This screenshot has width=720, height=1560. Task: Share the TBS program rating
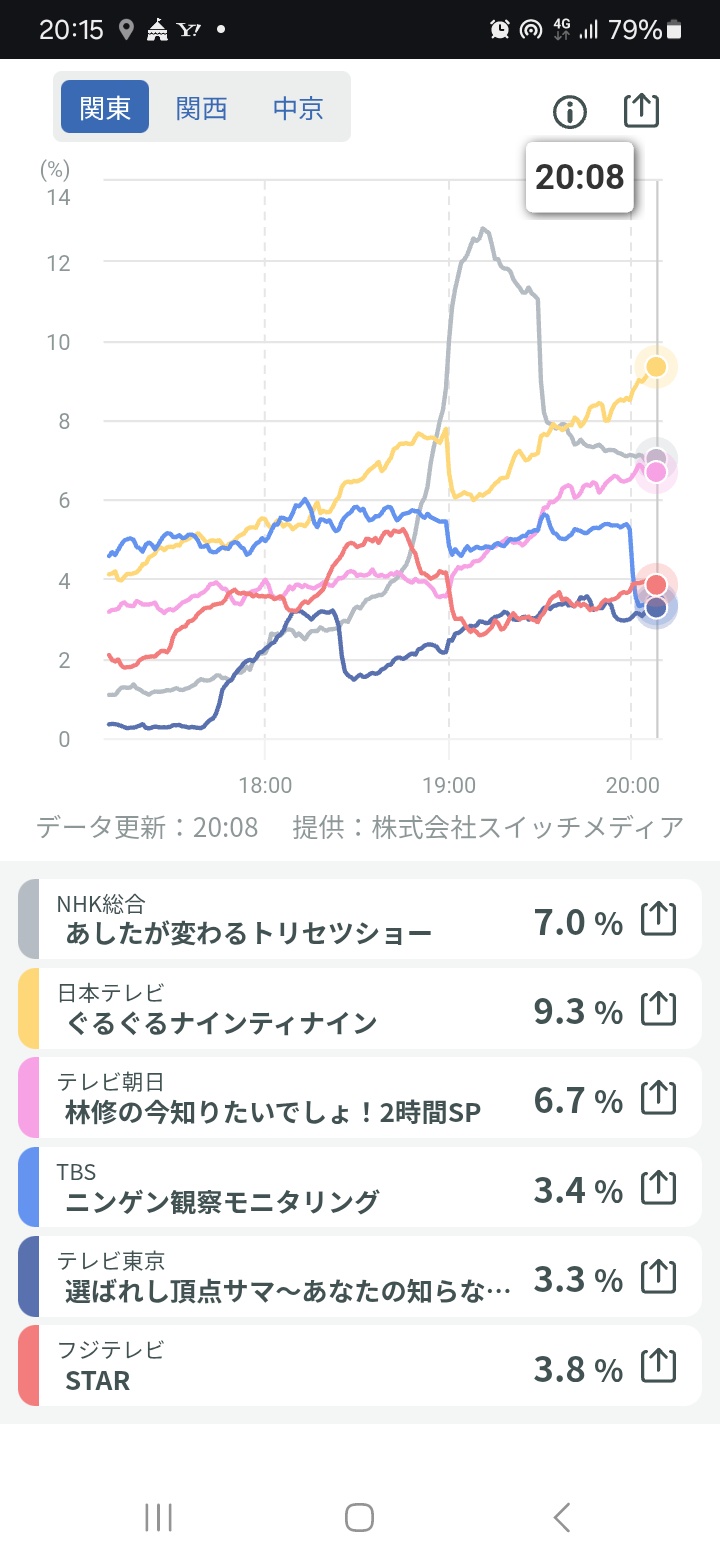point(658,1188)
